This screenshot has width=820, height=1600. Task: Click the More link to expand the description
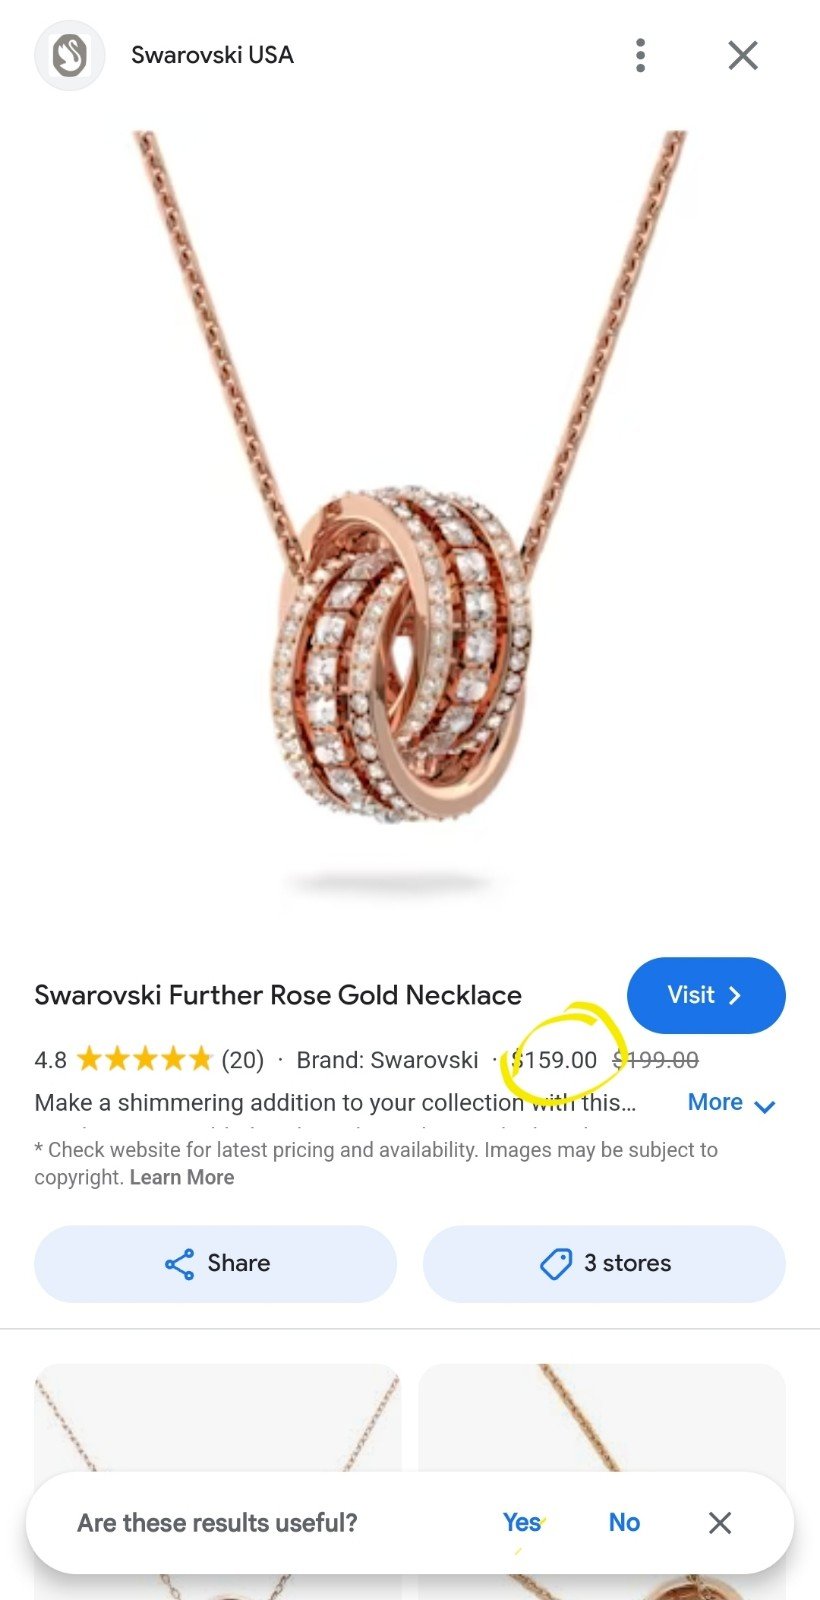[715, 1102]
